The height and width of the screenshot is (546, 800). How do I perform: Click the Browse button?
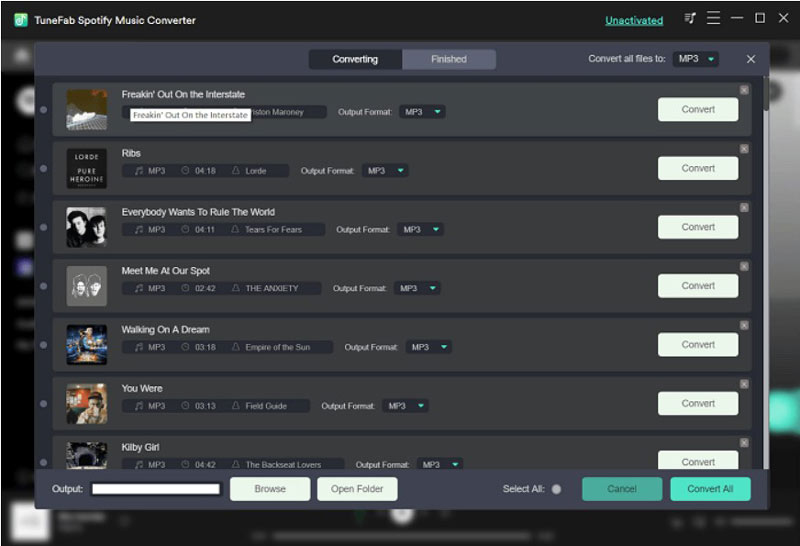(x=270, y=489)
